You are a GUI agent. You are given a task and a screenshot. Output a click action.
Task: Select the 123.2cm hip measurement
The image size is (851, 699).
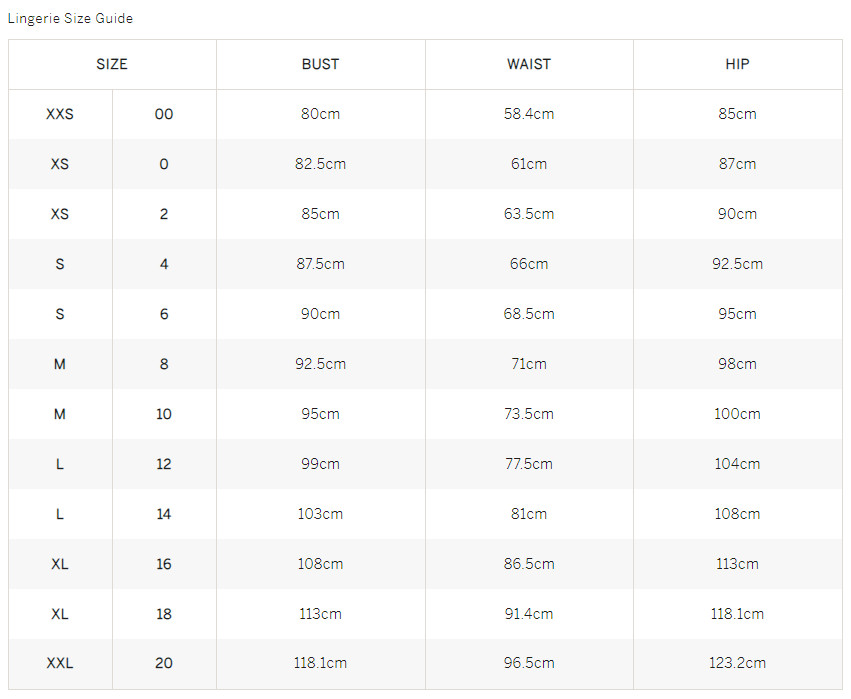coord(737,663)
